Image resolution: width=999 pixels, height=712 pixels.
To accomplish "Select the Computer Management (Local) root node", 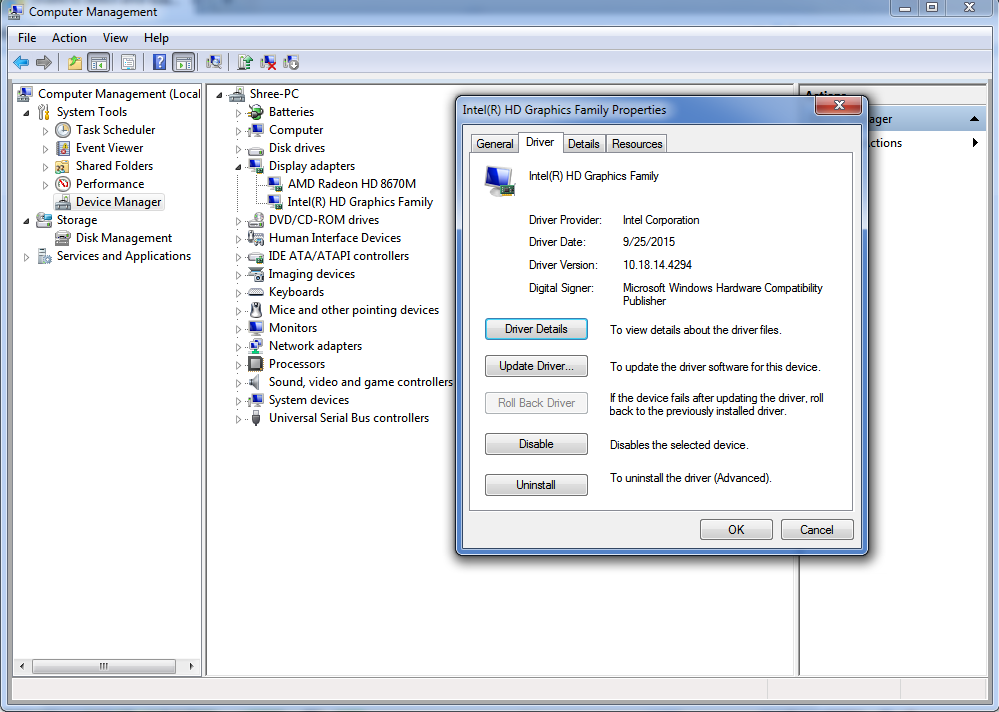I will tap(119, 94).
